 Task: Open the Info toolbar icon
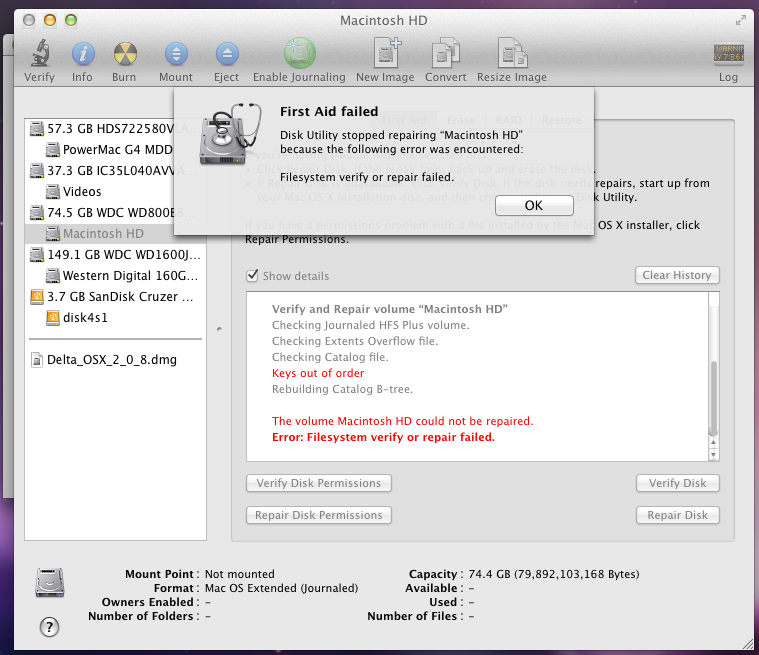[x=83, y=53]
